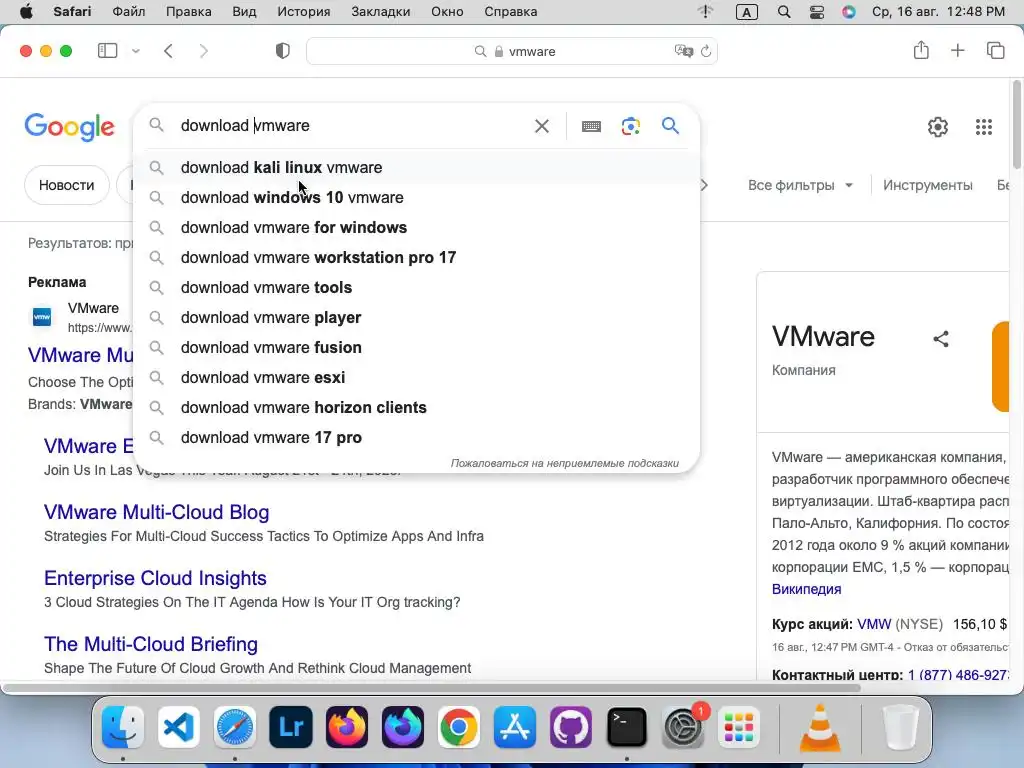The image size is (1024, 768).
Task: Open the Википедия link
Action: pos(806,589)
